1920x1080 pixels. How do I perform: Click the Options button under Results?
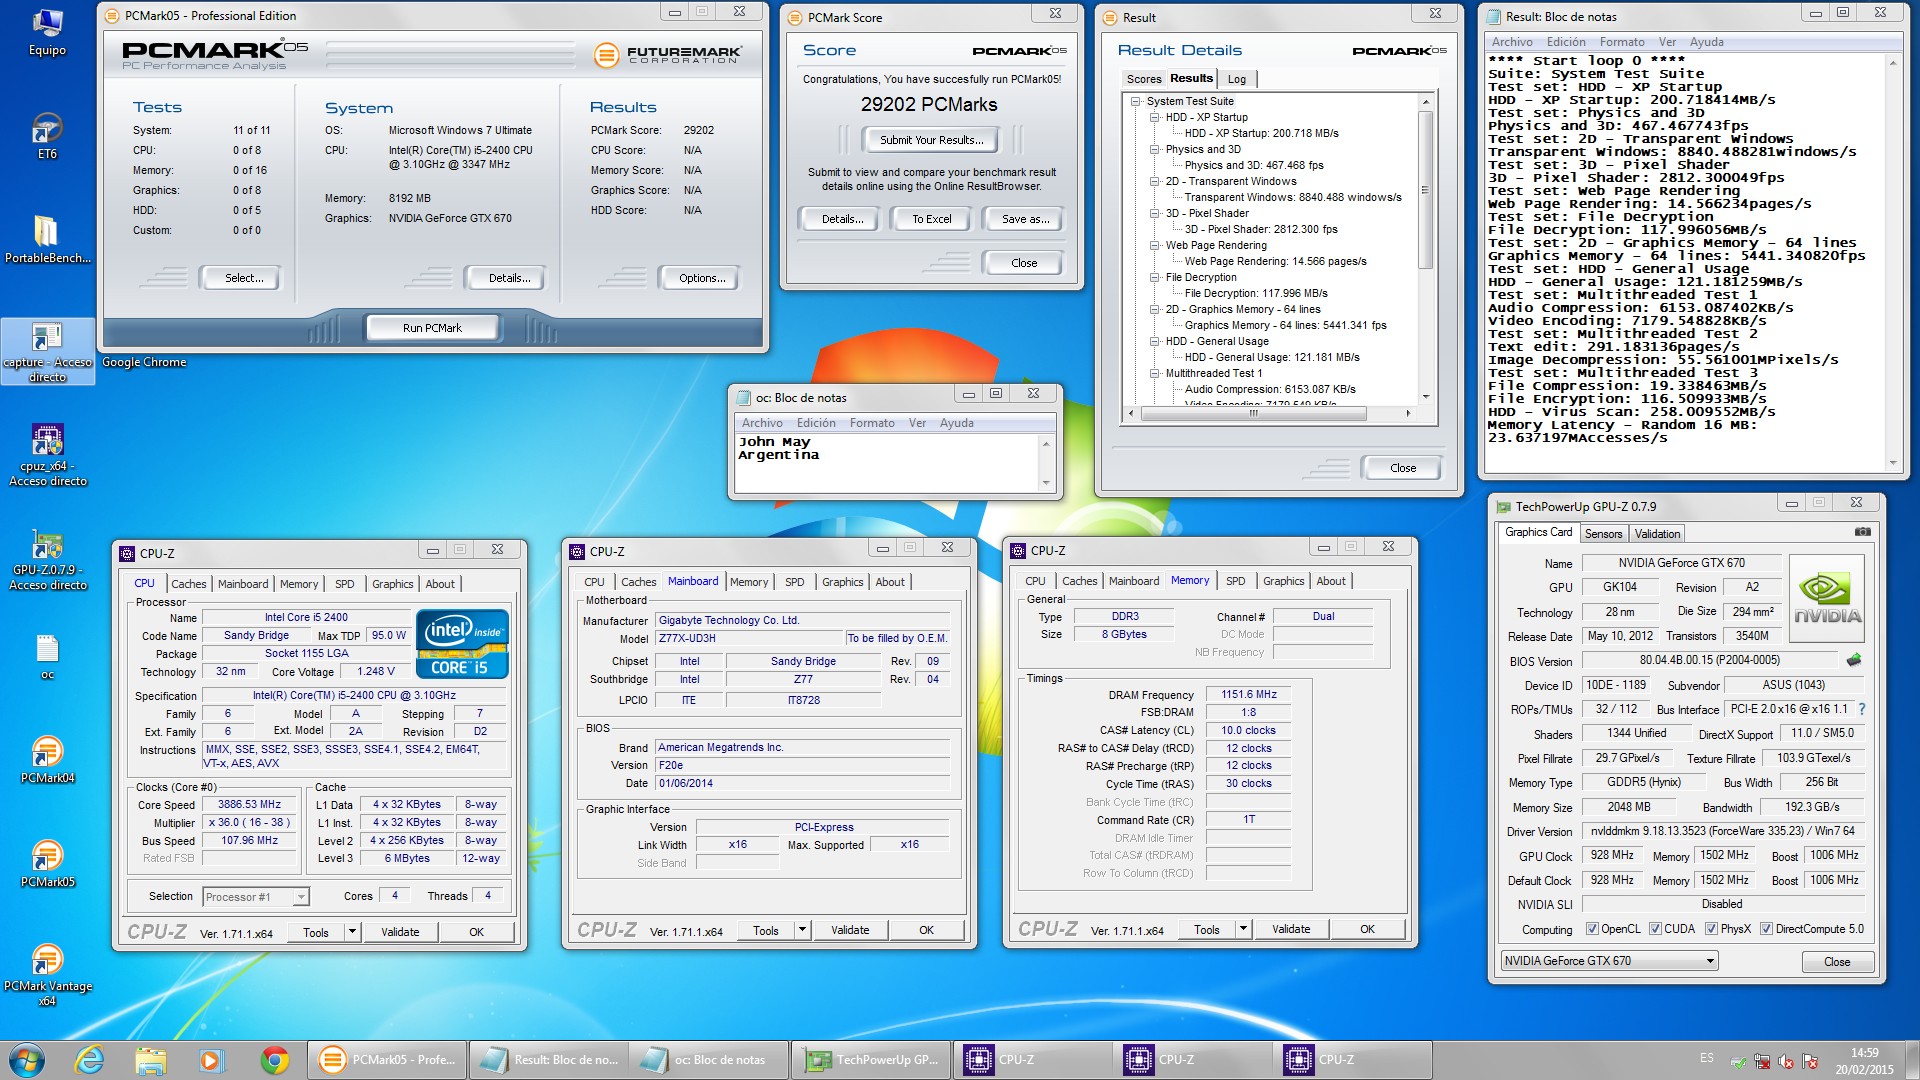pos(702,278)
